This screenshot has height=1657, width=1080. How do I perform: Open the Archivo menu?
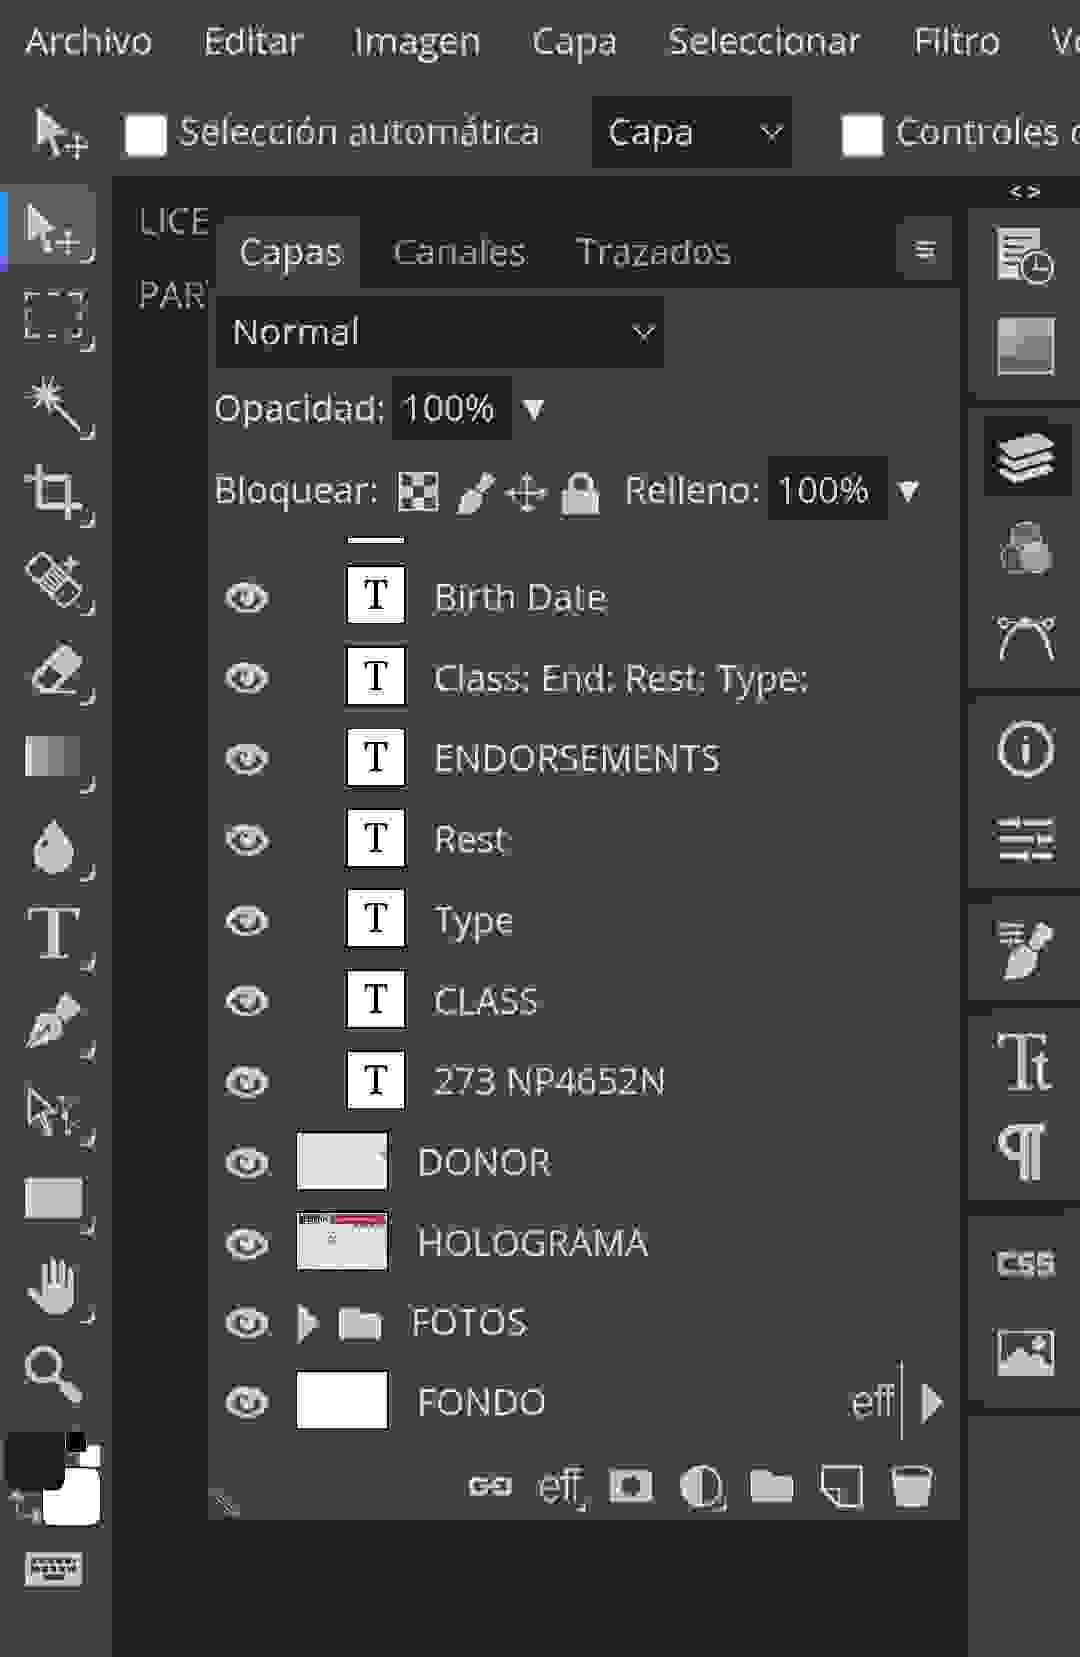(x=88, y=41)
